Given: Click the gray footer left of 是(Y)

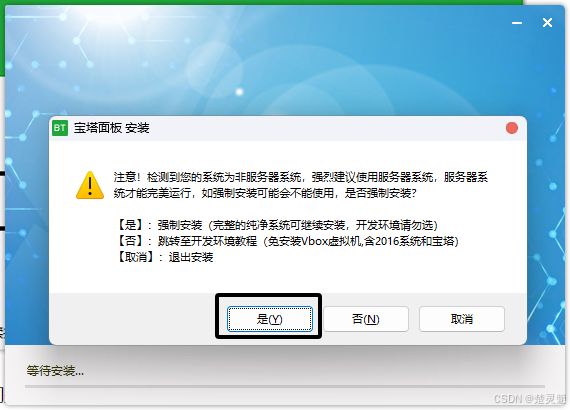Looking at the screenshot, I should tap(132, 319).
